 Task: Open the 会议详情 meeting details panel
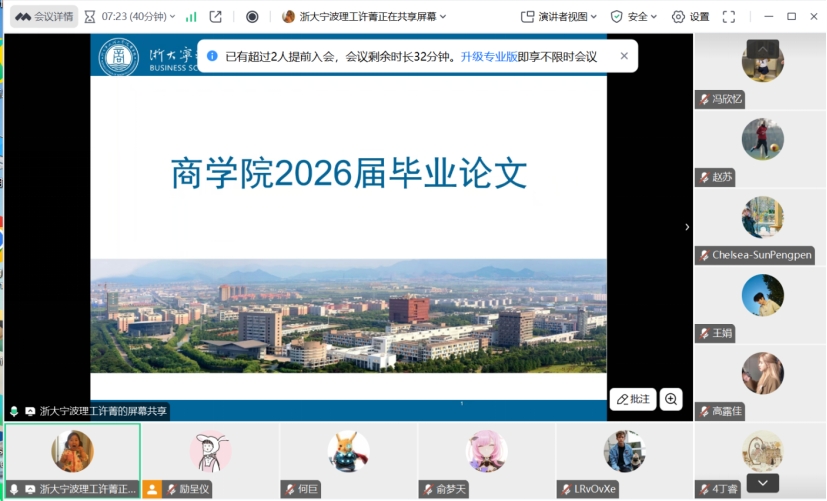coord(44,16)
